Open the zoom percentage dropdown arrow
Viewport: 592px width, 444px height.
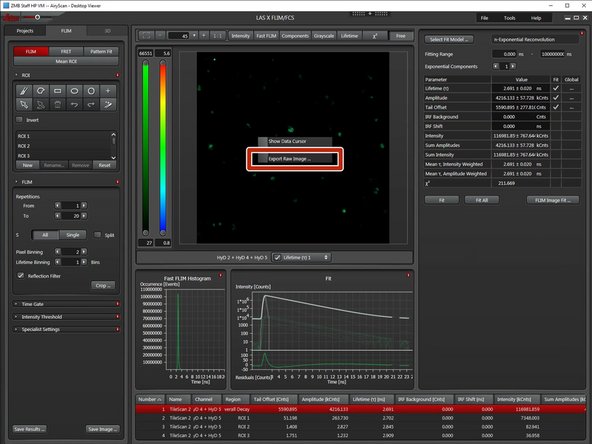click(194, 35)
